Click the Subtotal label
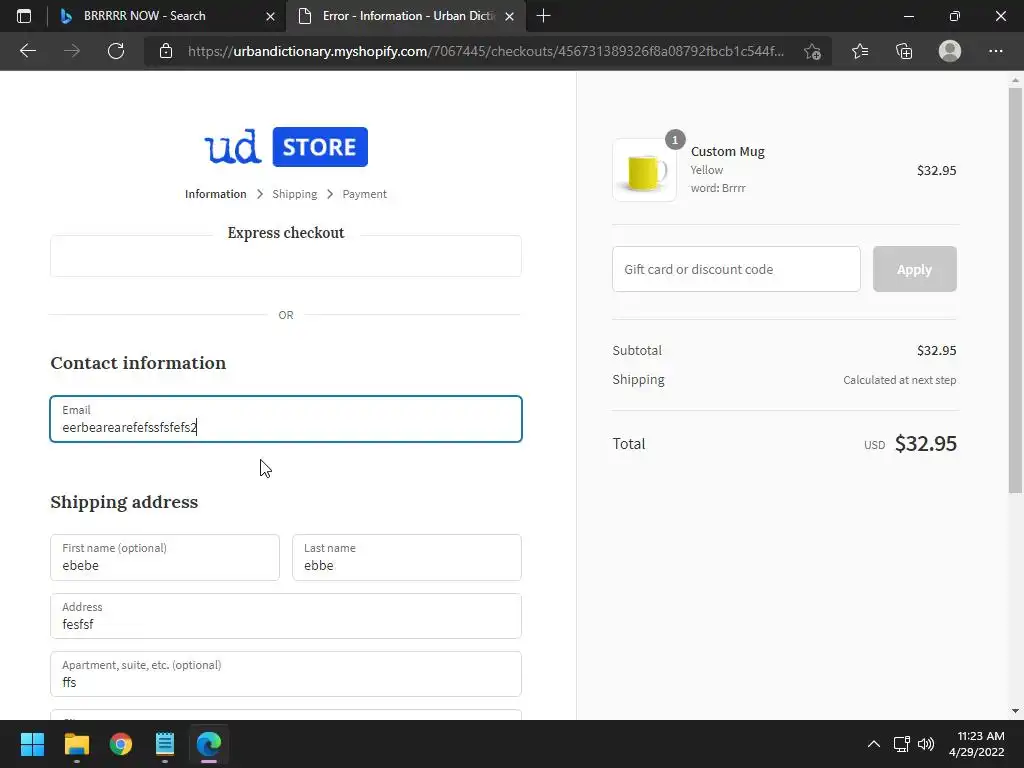The height and width of the screenshot is (768, 1024). [x=637, y=351]
